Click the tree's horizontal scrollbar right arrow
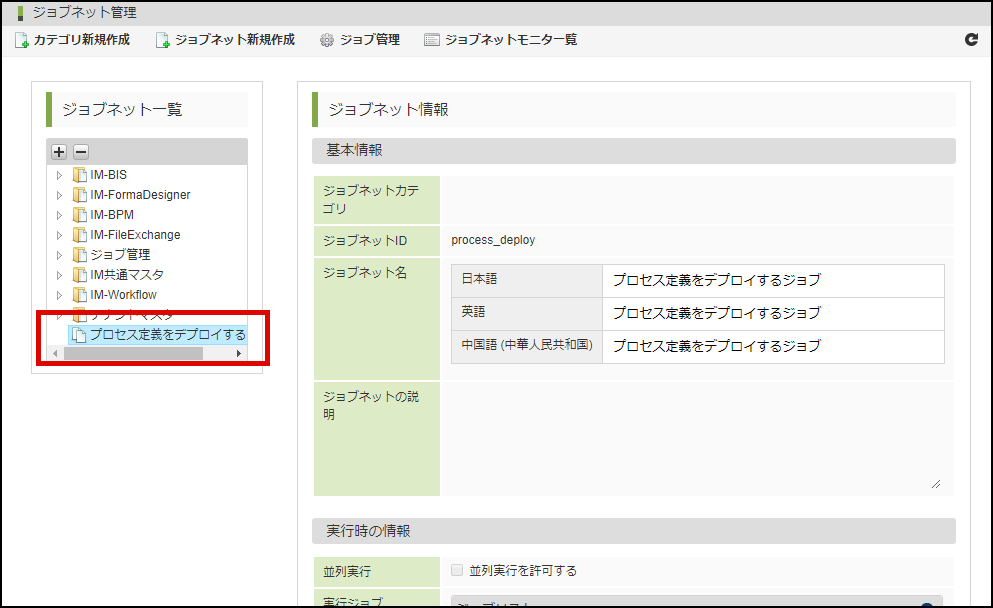993x608 pixels. pos(238,354)
